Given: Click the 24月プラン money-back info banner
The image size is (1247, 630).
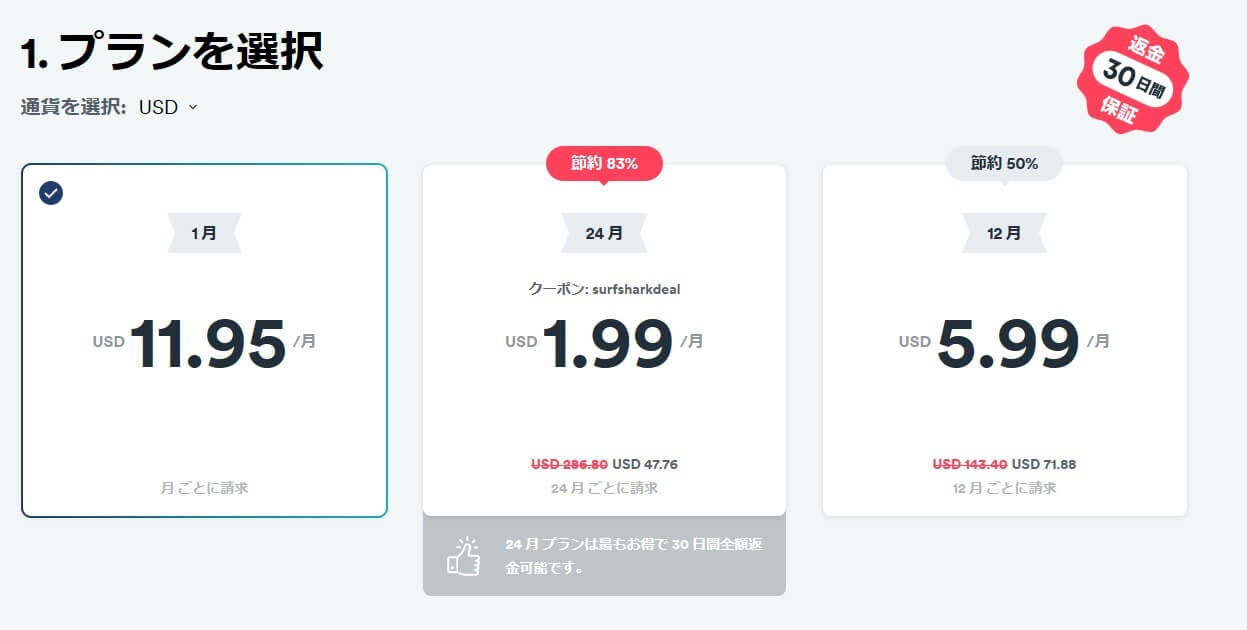Looking at the screenshot, I should point(604,556).
